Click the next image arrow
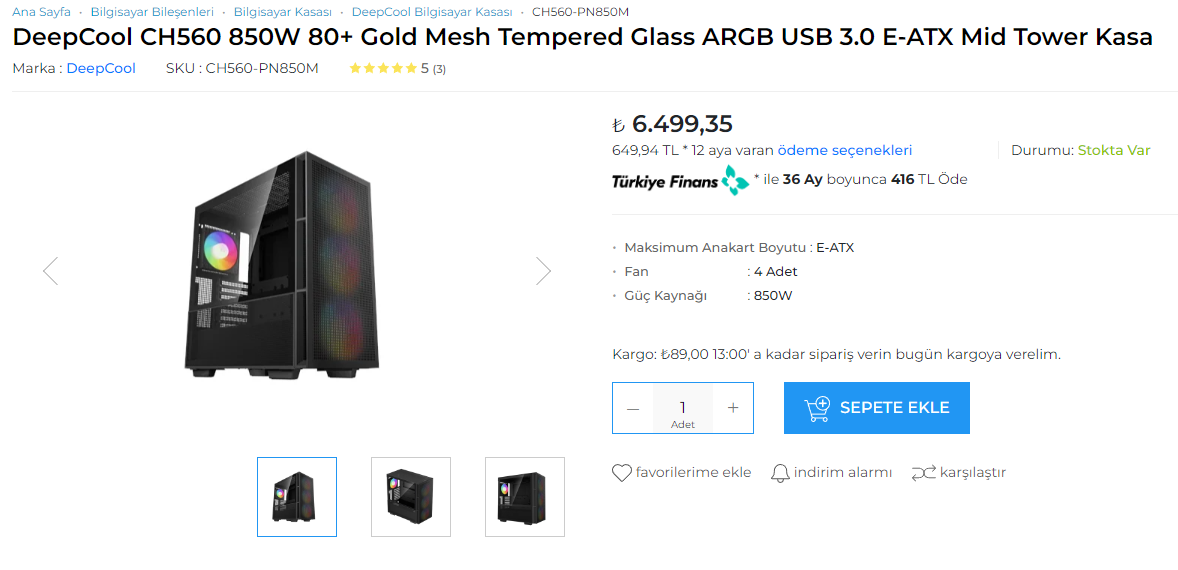Screen dimensions: 1178x570 pyautogui.click(x=543, y=271)
